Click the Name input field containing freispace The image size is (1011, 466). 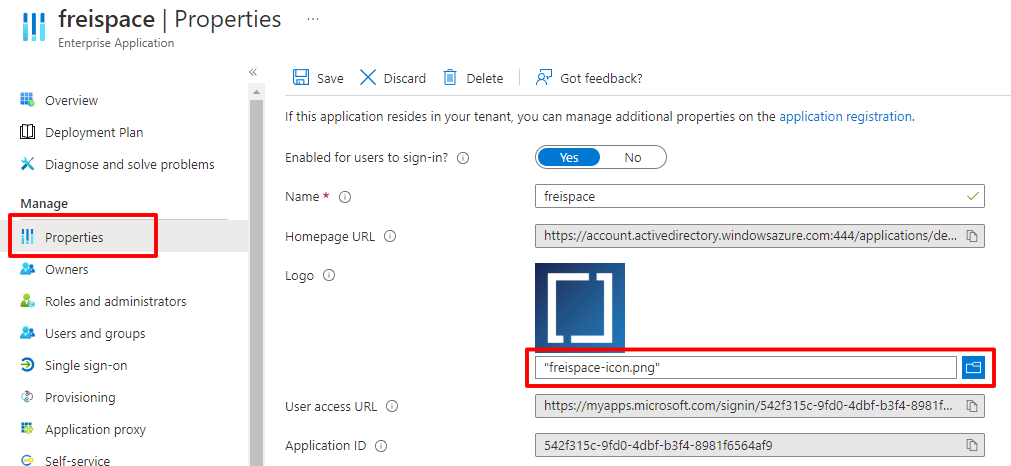tap(760, 197)
